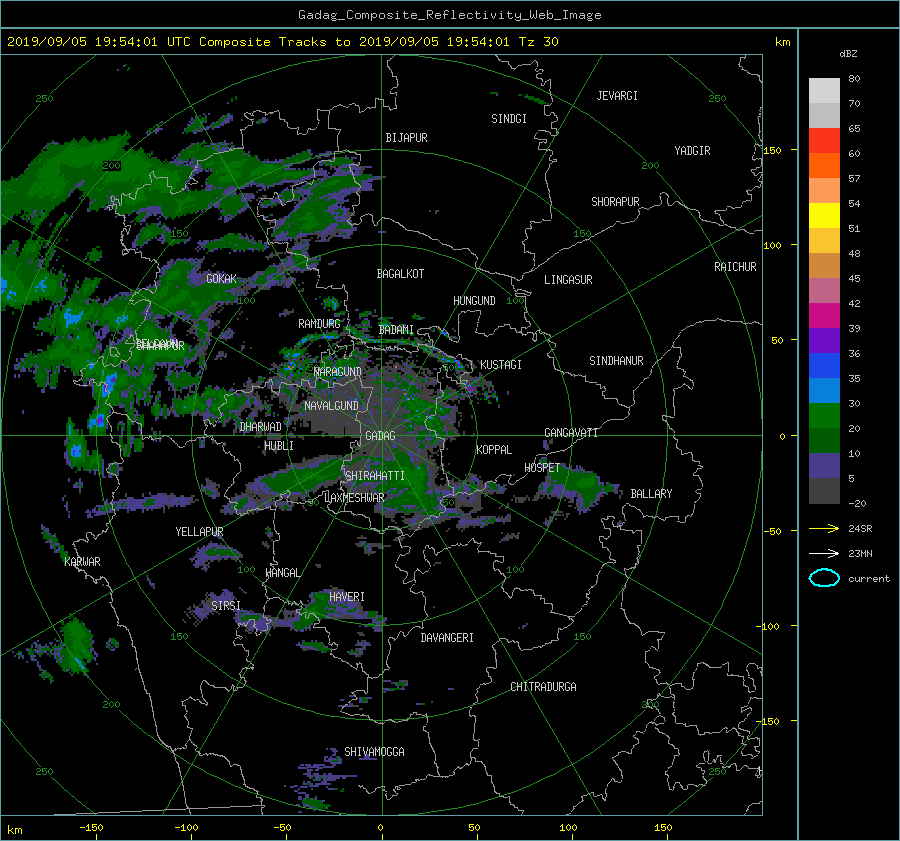Click the KARWAR city label
Image resolution: width=900 pixels, height=841 pixels.
(82, 562)
